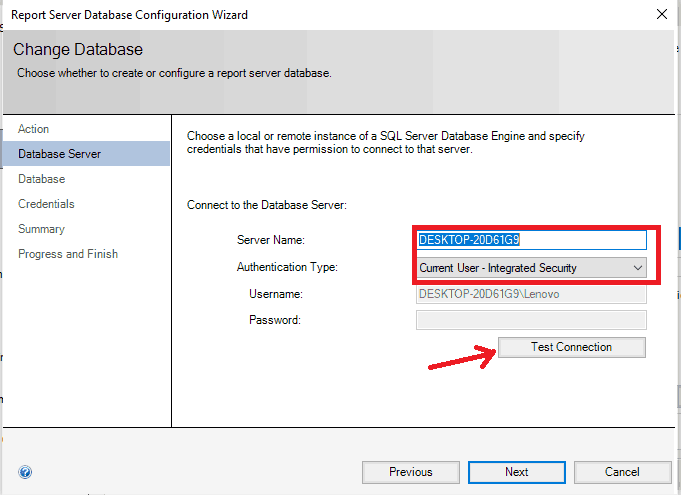Select the Database Server step
Viewport: 681px width, 495px height.
click(60, 154)
